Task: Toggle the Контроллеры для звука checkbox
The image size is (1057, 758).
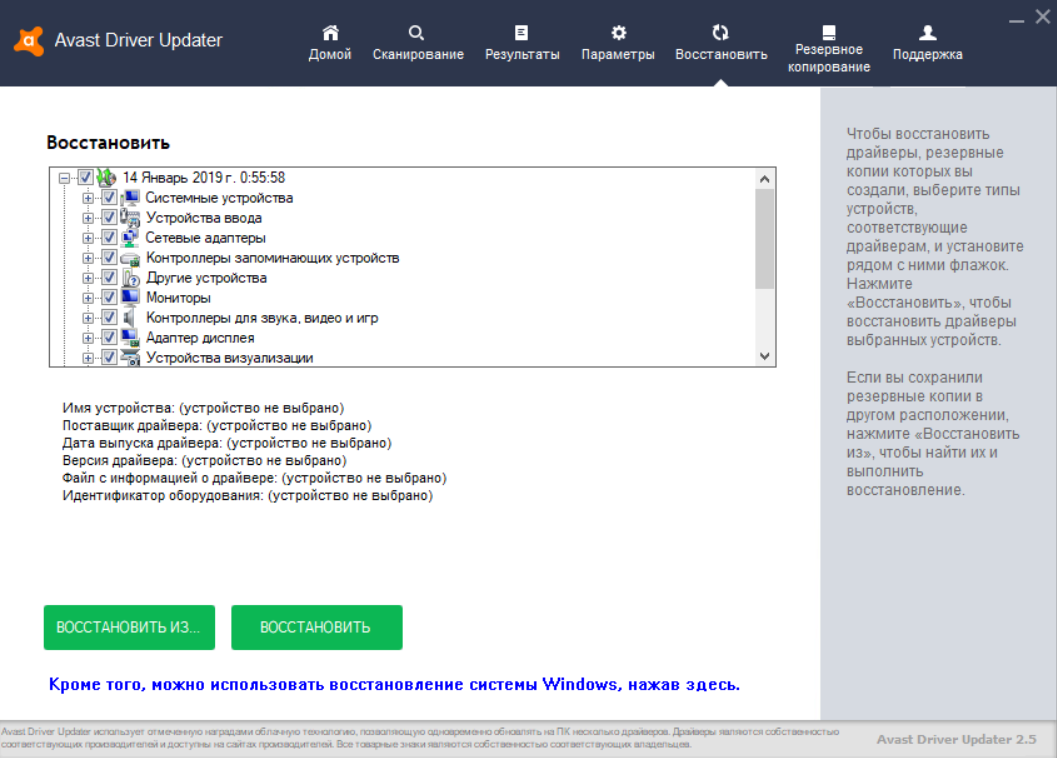Action: tap(109, 318)
